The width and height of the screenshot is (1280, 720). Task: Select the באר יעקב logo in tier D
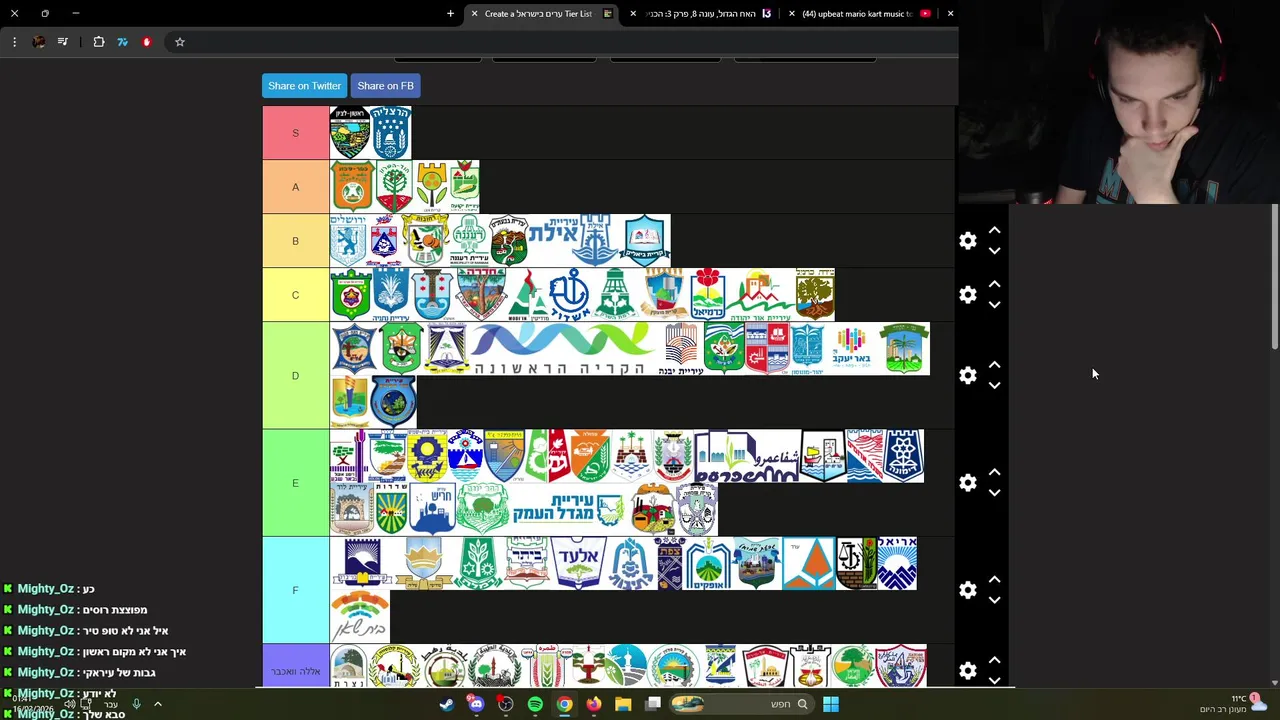pyautogui.click(x=852, y=349)
